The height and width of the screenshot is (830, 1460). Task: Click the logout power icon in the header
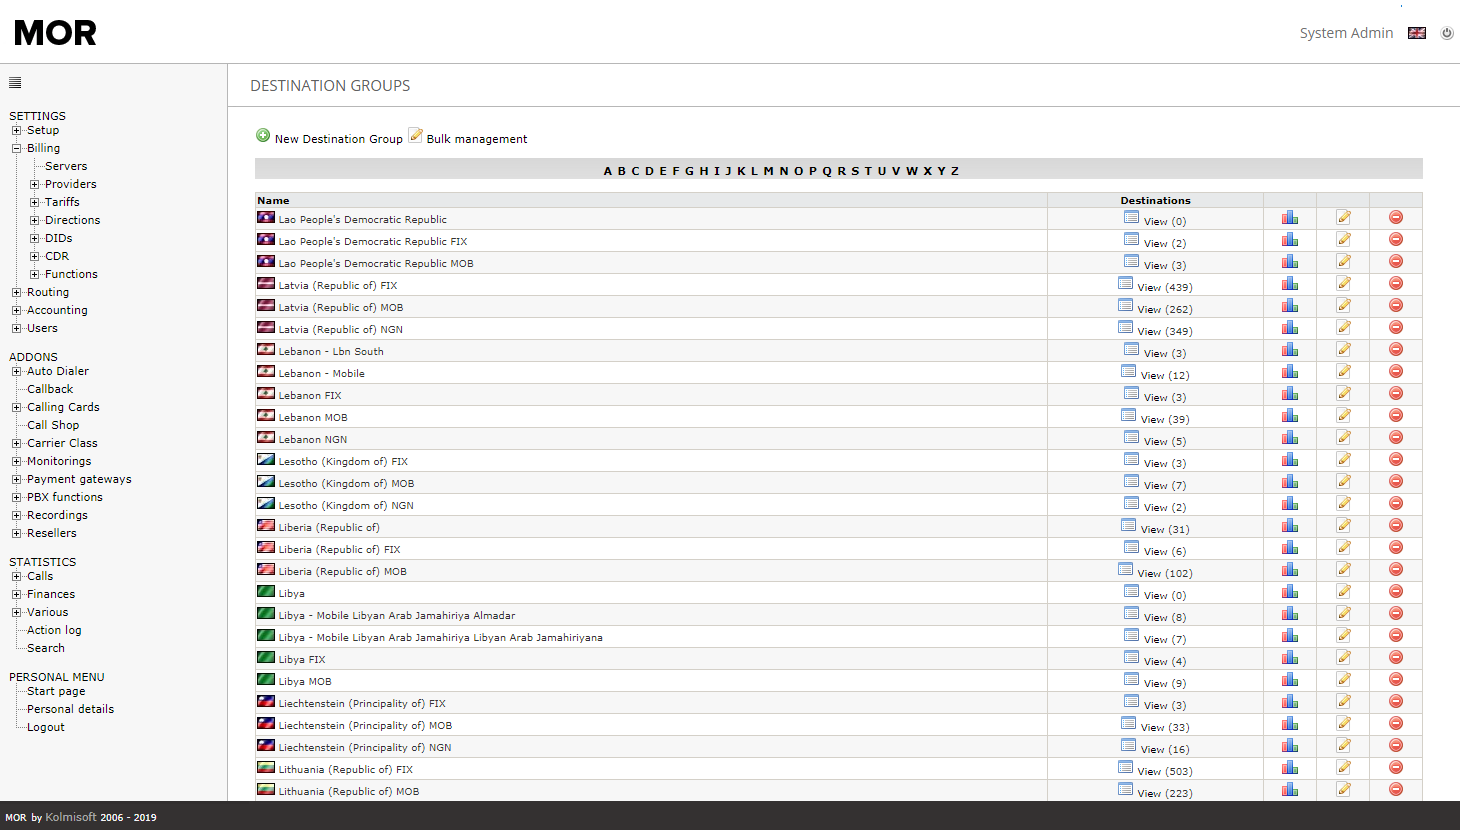(x=1446, y=33)
